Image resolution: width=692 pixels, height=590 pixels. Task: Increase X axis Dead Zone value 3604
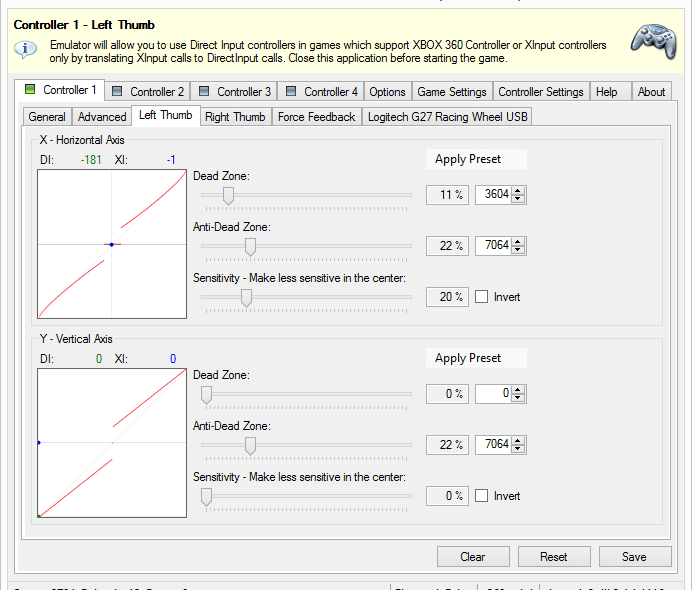(x=518, y=191)
